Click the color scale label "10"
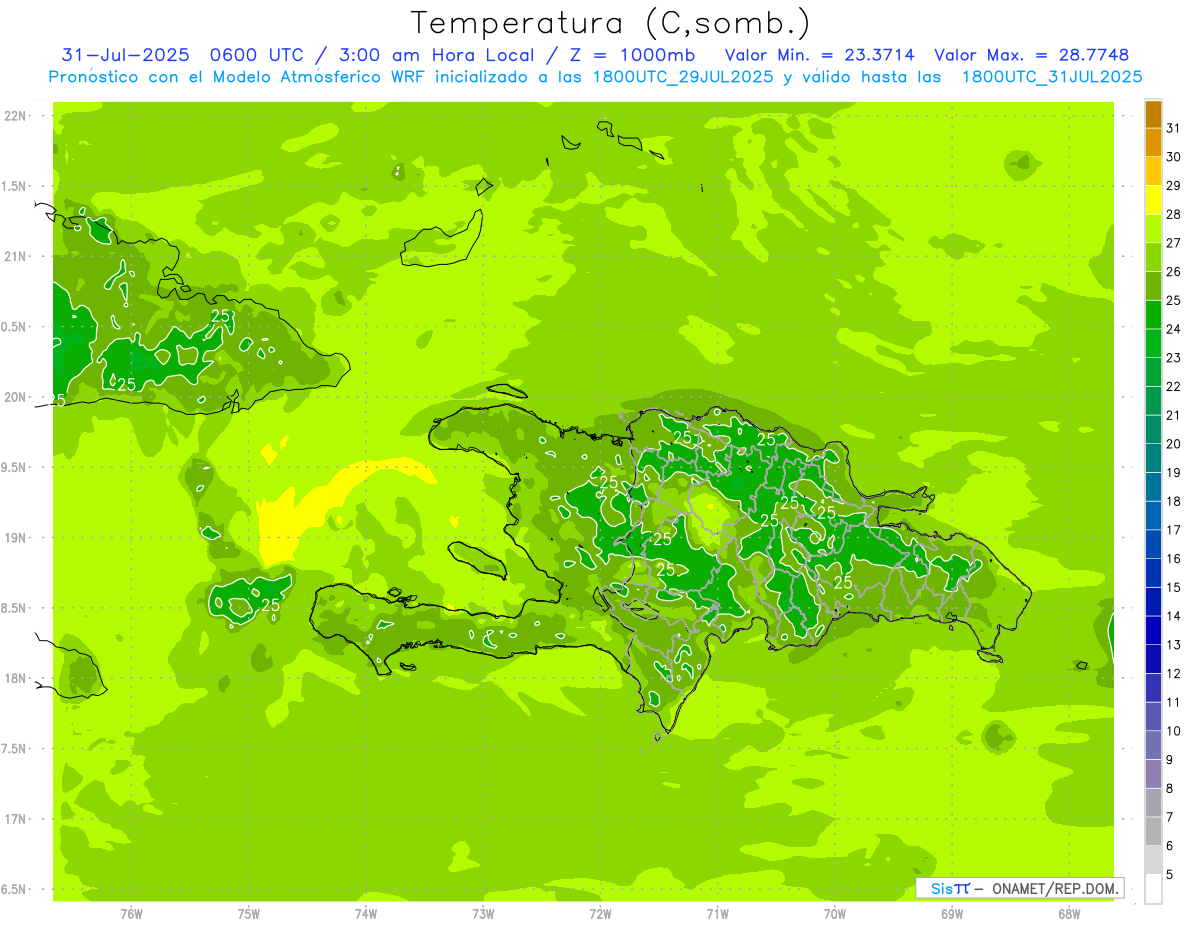The width and height of the screenshot is (1200, 927). pos(1173,731)
